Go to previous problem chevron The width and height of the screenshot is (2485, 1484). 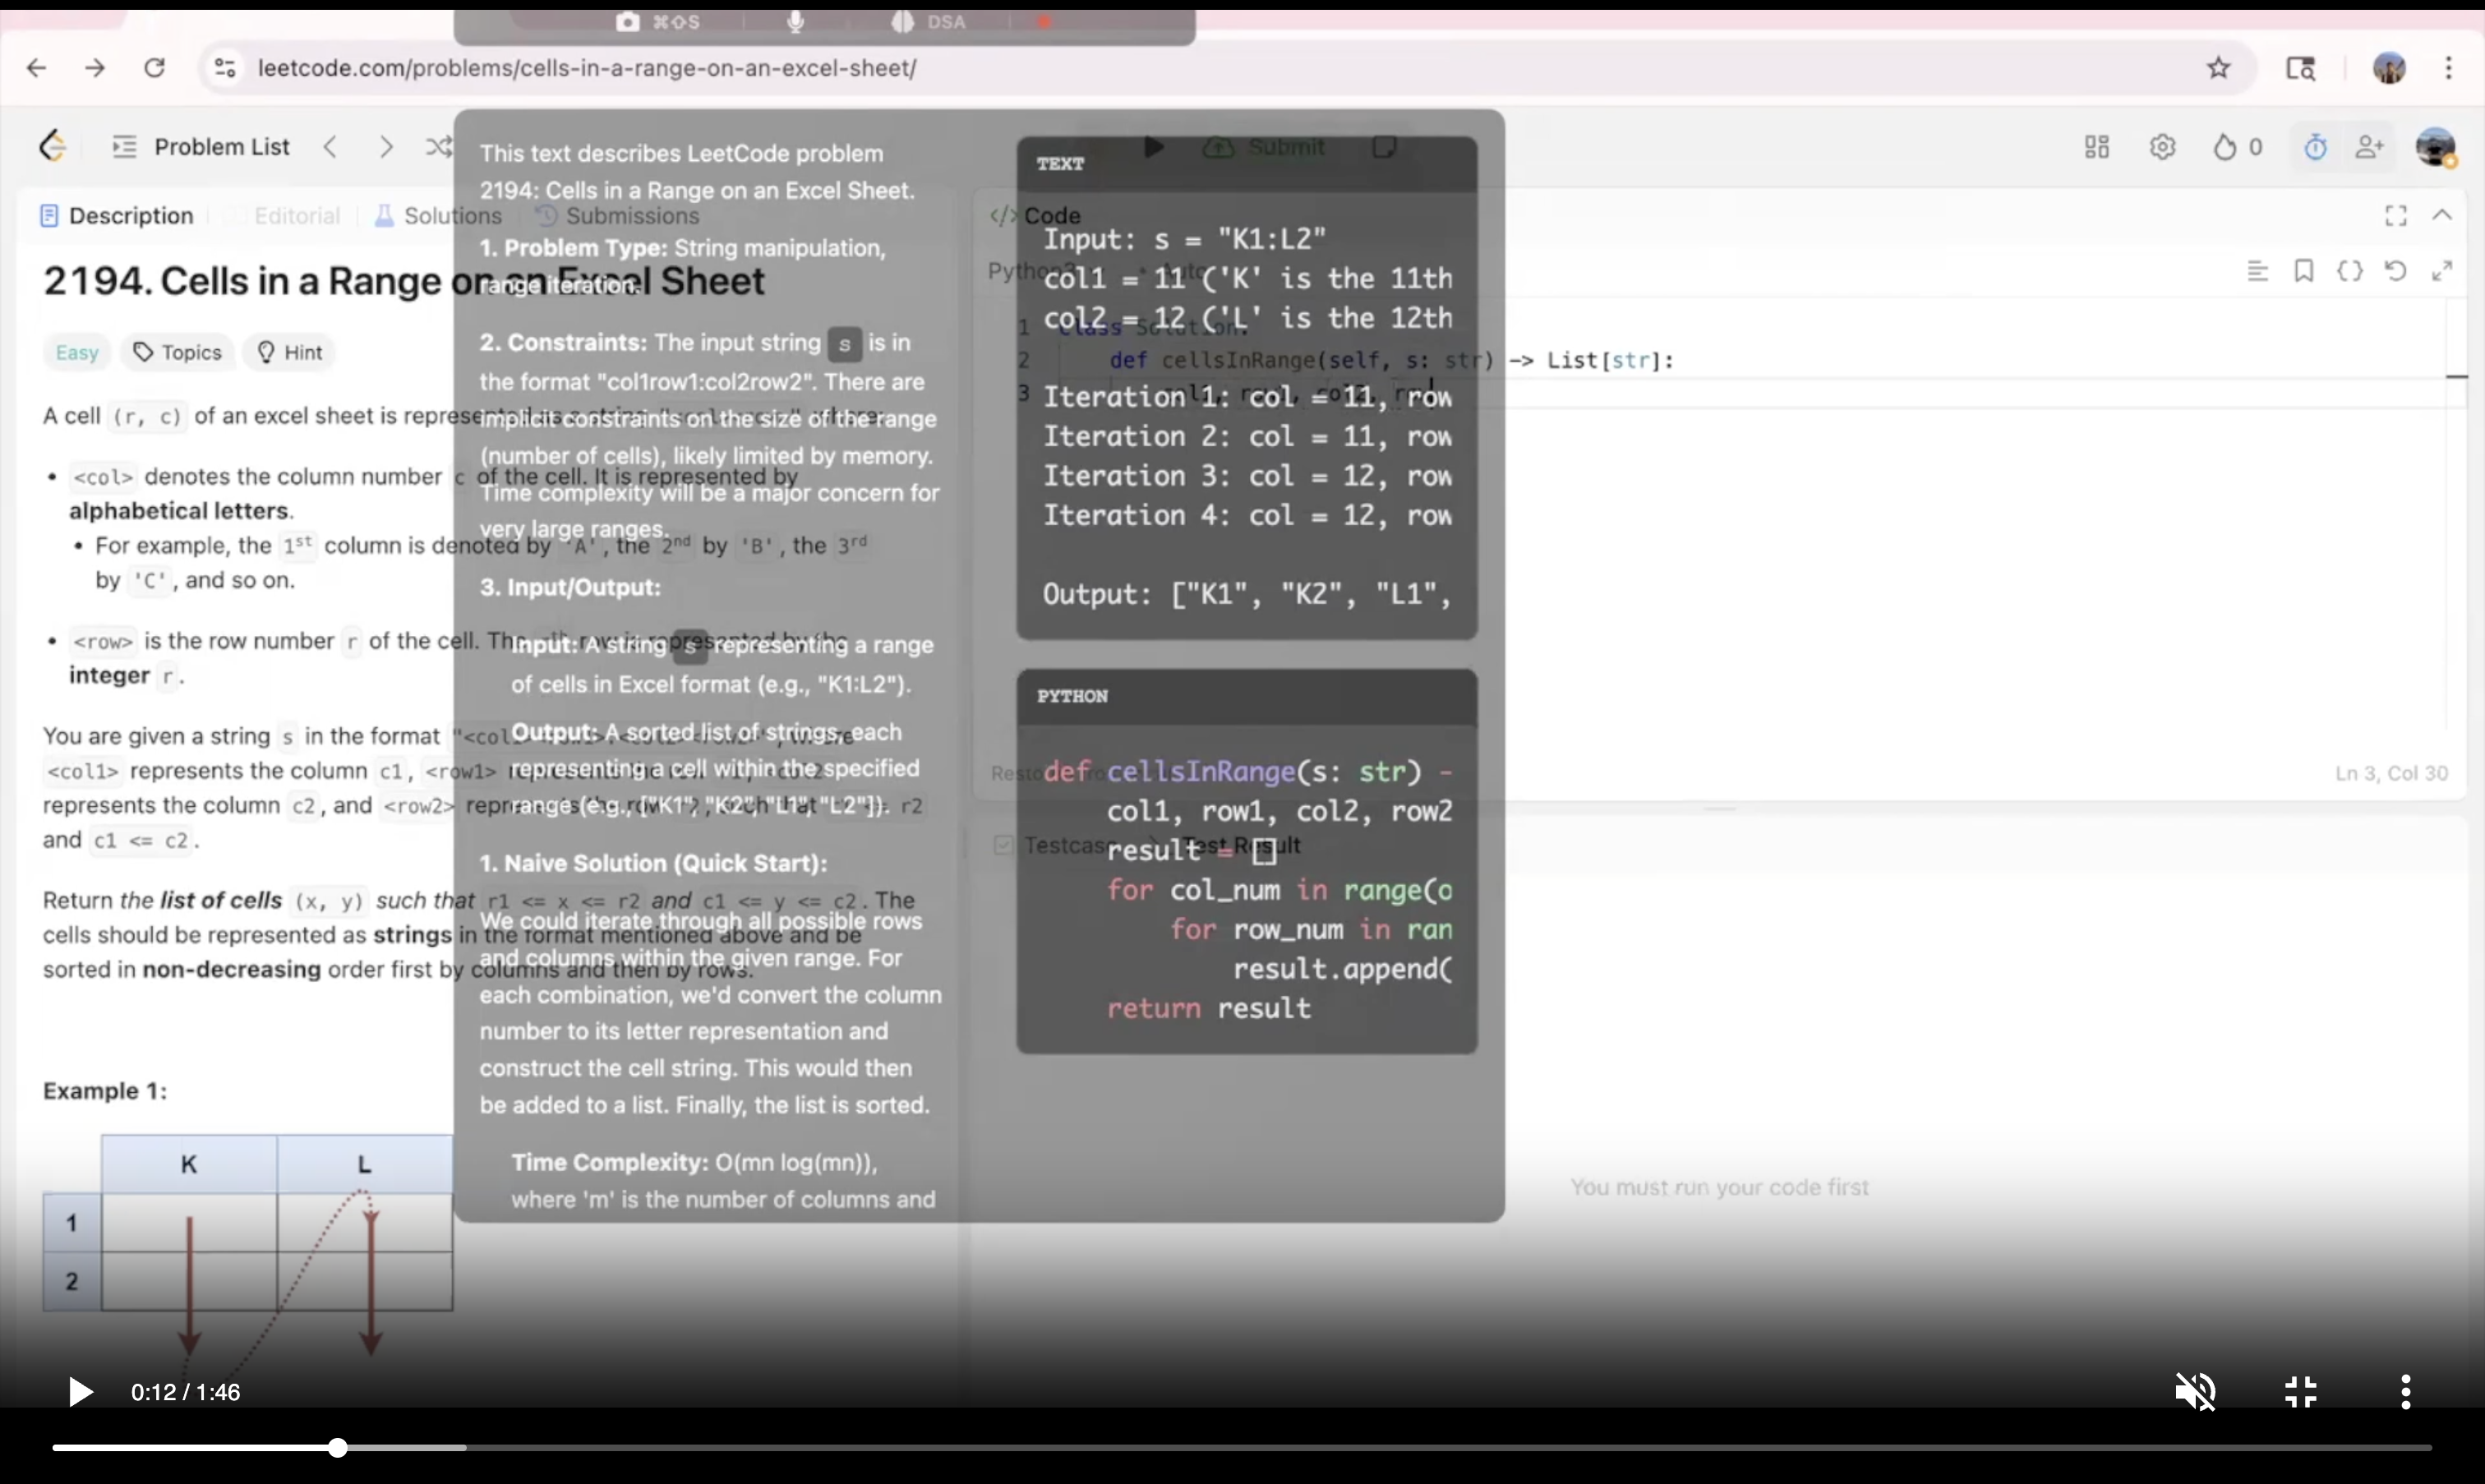pos(330,147)
